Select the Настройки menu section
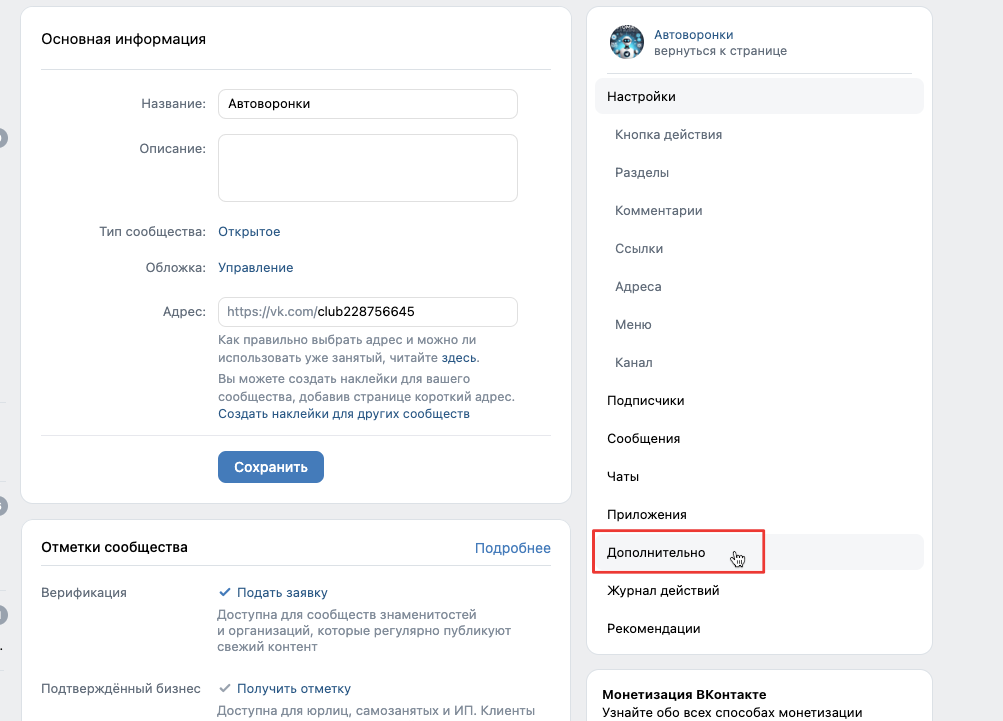 tap(641, 97)
